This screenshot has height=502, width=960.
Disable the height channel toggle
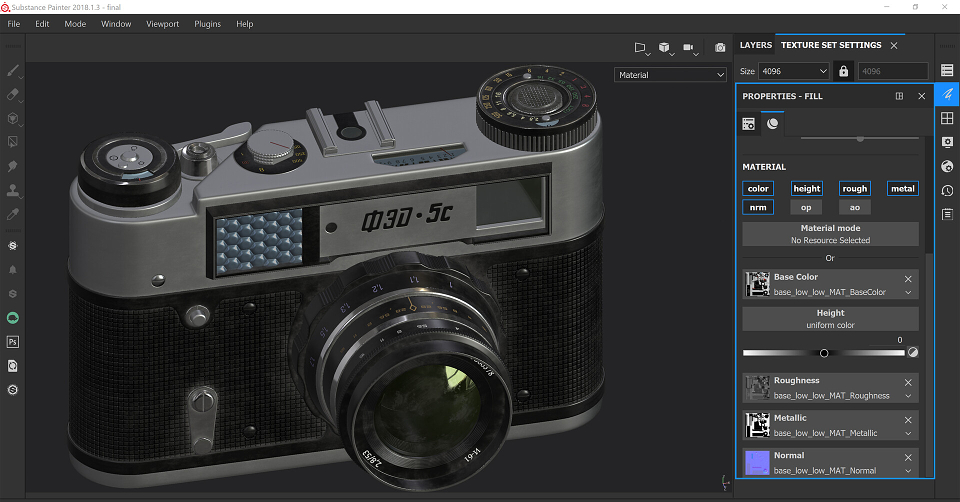click(x=806, y=189)
